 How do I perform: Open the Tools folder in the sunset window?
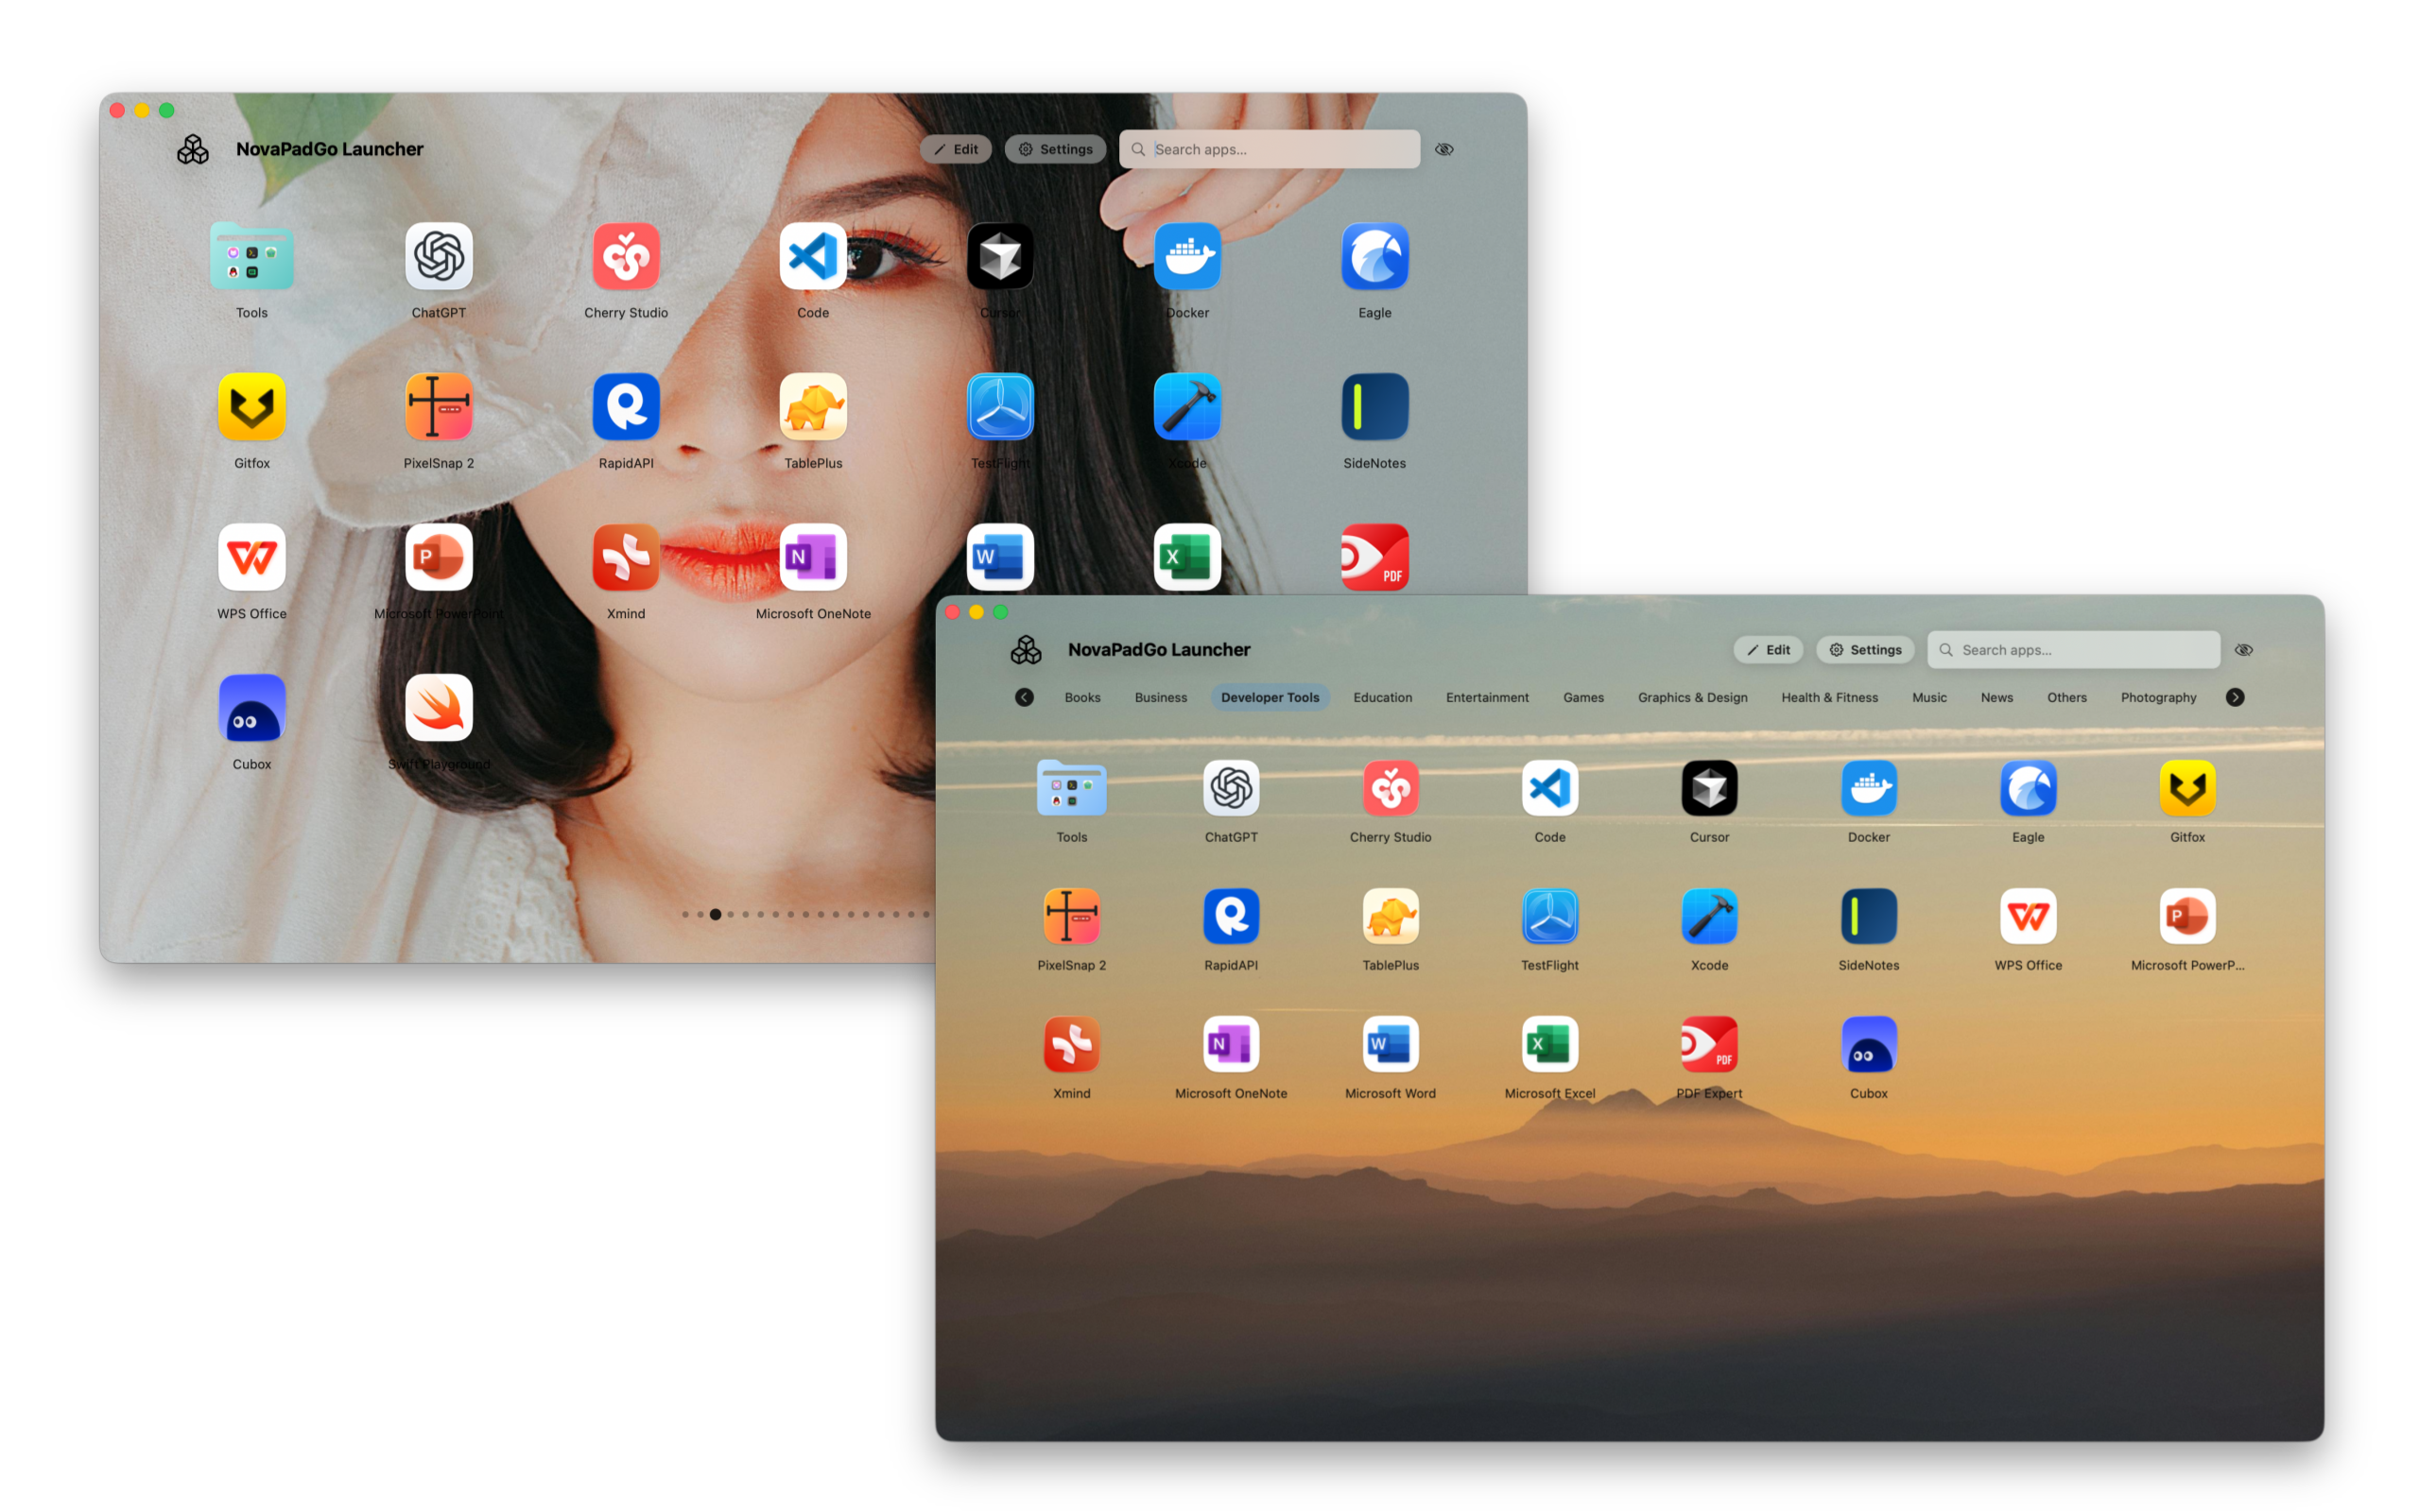[x=1071, y=789]
